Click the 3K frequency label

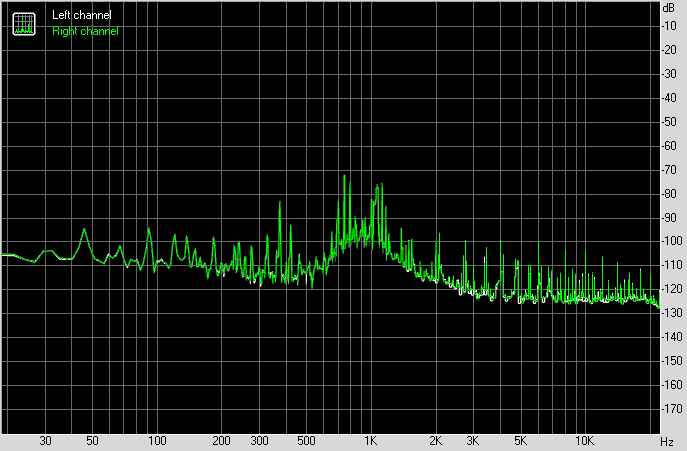[x=473, y=440]
